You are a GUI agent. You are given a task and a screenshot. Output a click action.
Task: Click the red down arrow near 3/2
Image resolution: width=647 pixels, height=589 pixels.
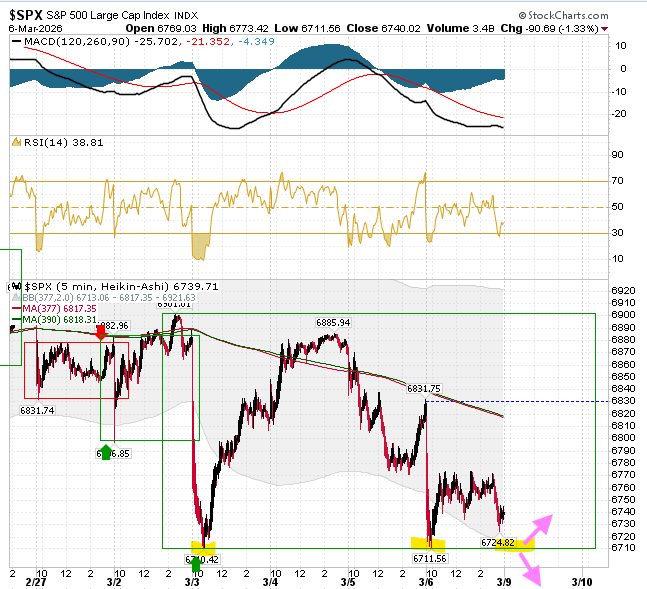(x=101, y=332)
